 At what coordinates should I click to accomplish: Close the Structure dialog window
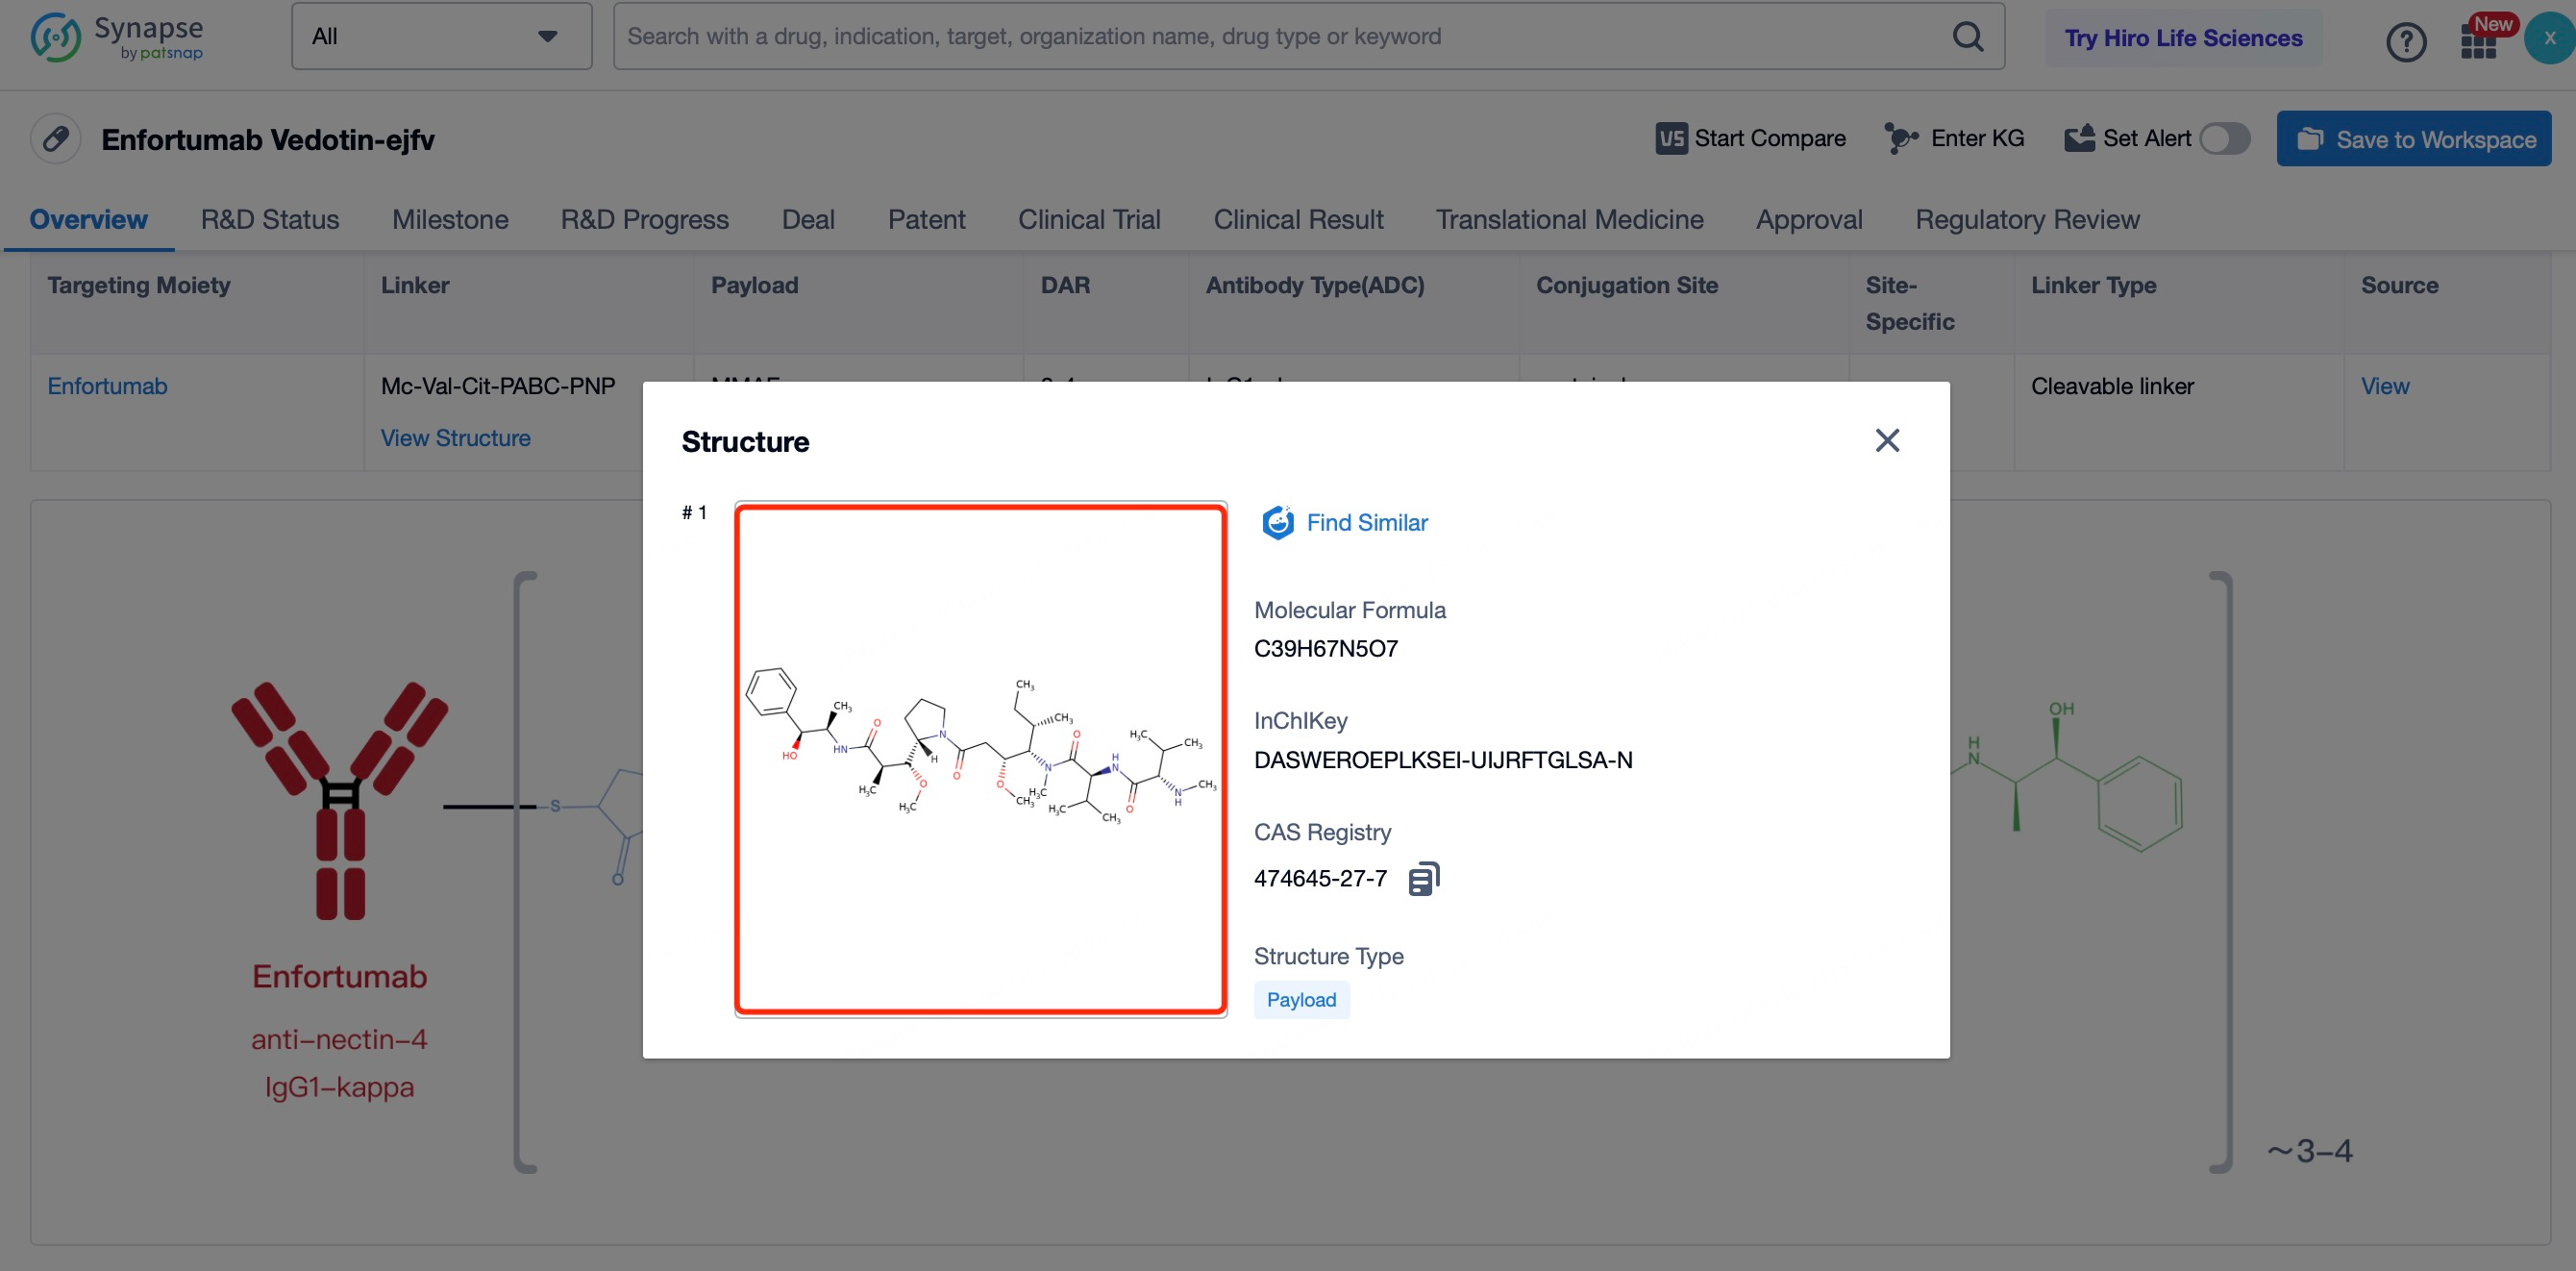(x=1888, y=439)
